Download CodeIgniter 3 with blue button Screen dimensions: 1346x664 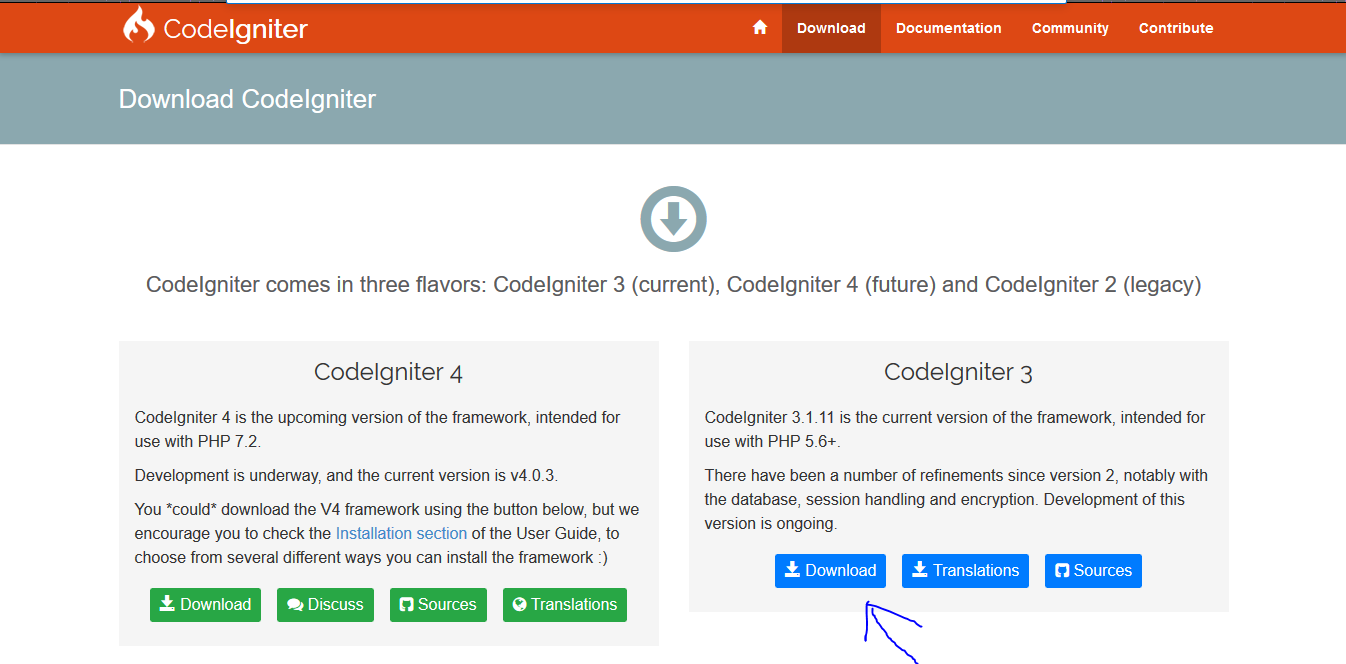tap(830, 571)
